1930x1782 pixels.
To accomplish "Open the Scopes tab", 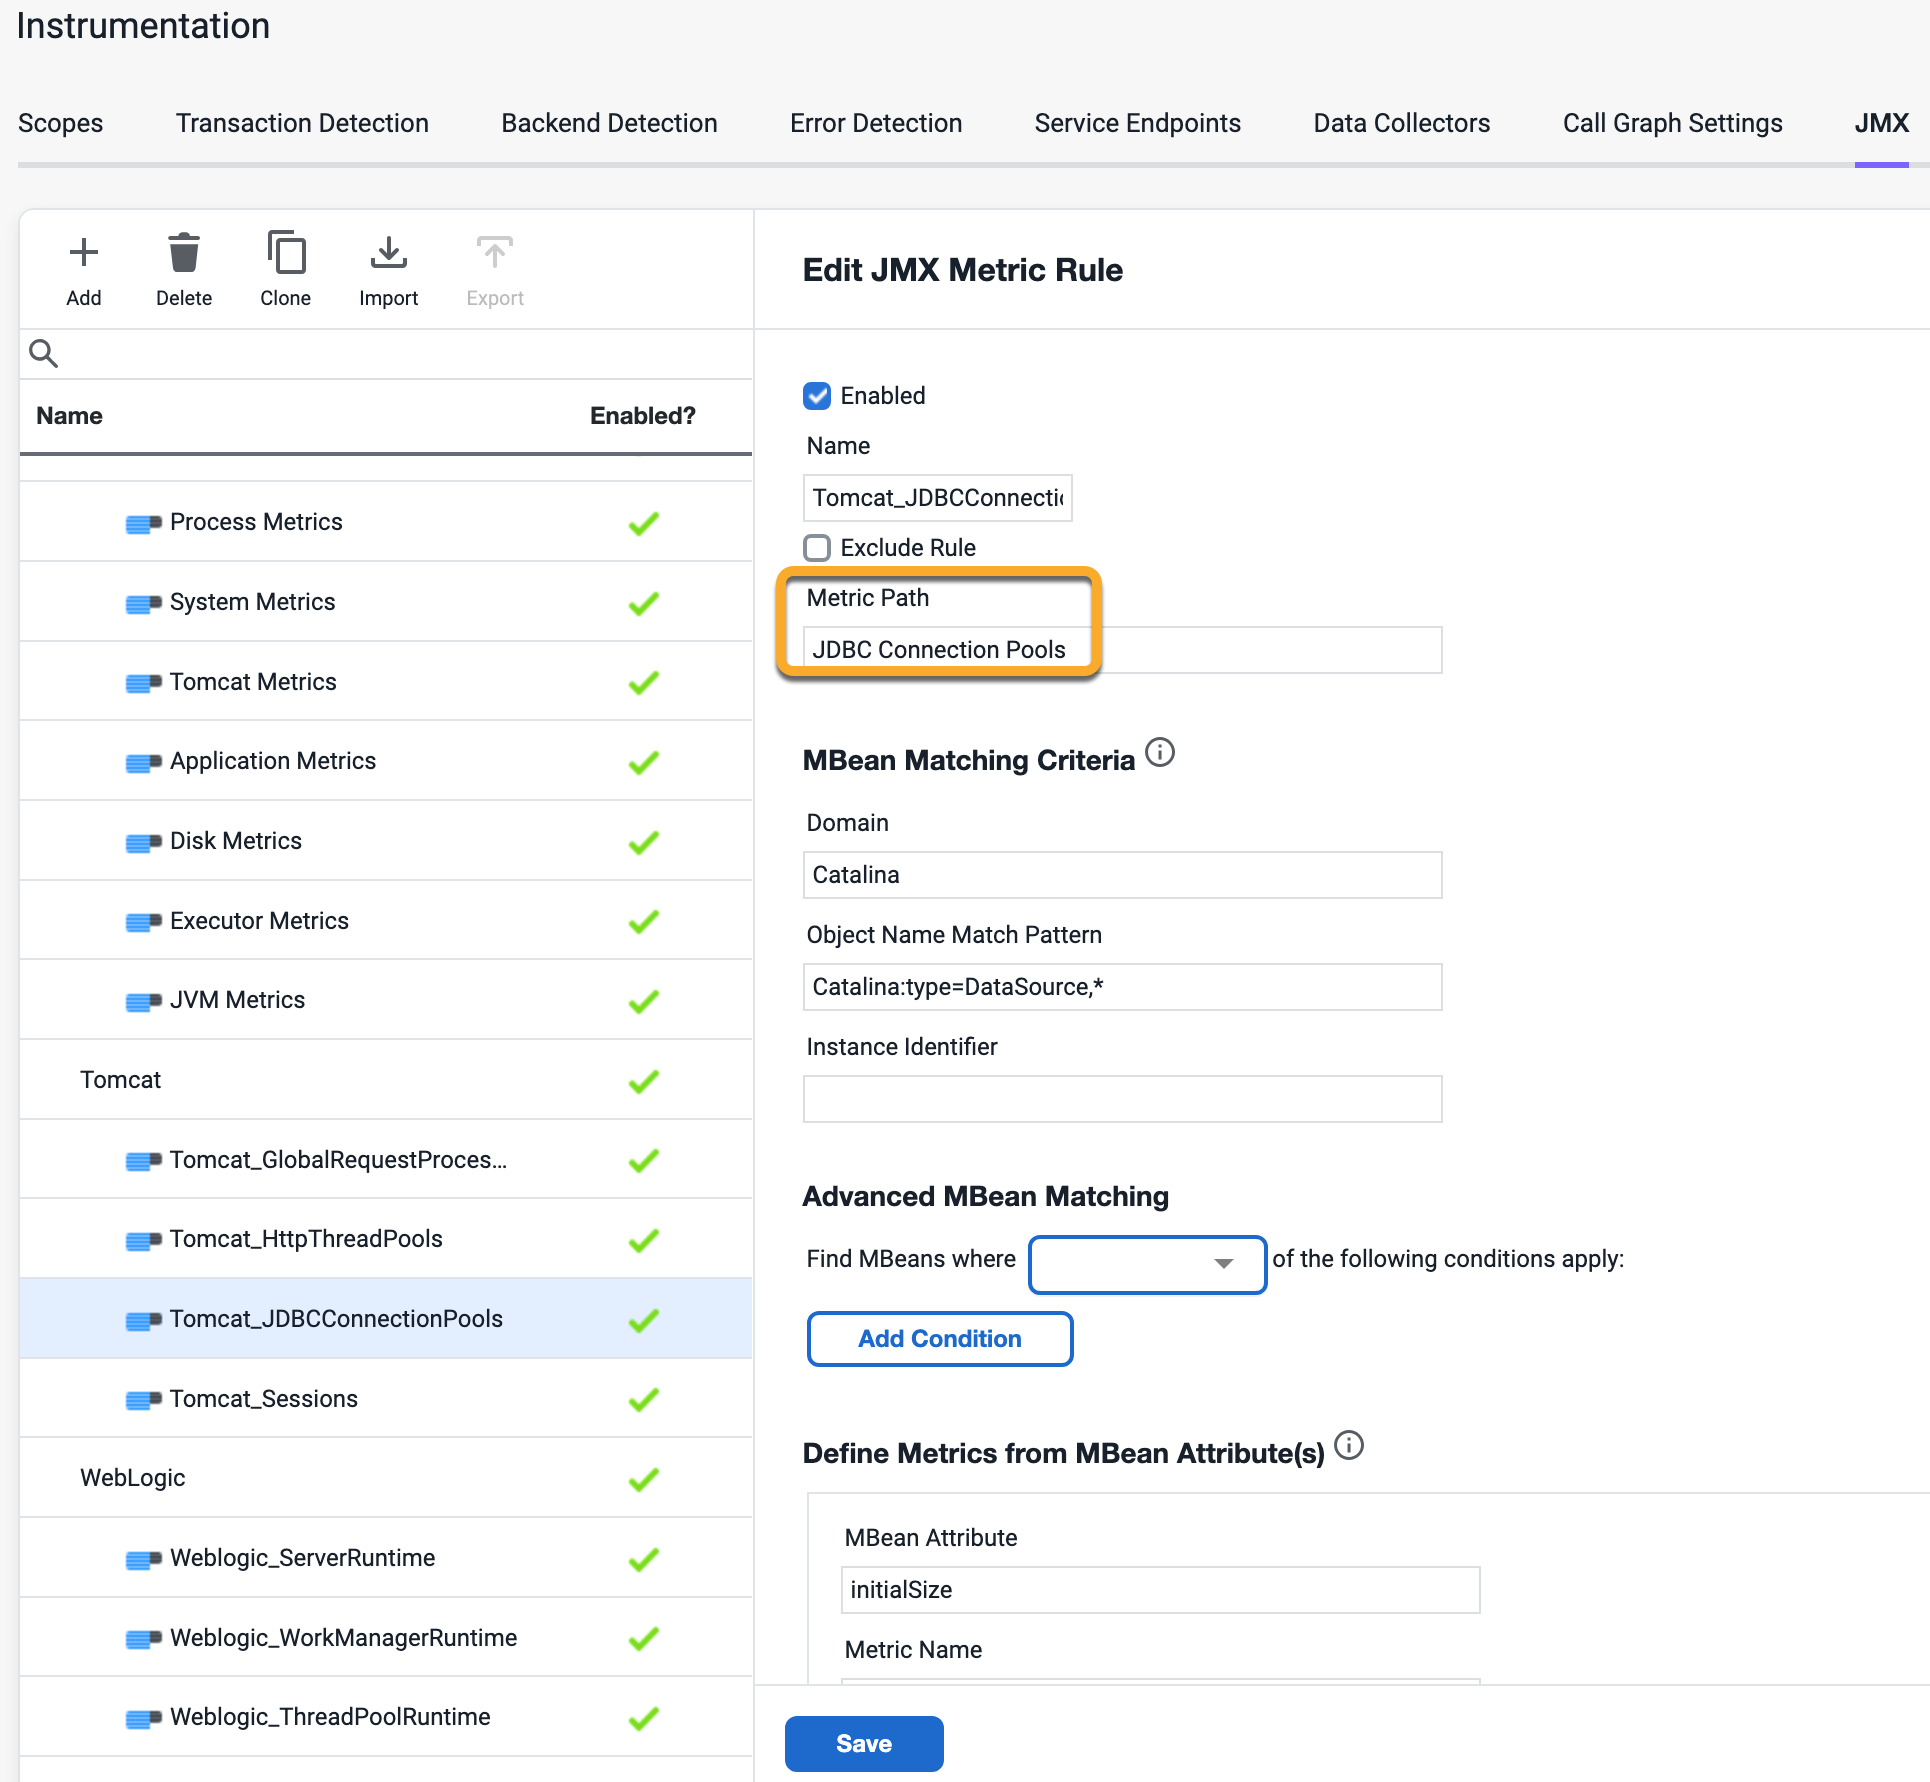I will 61,123.
